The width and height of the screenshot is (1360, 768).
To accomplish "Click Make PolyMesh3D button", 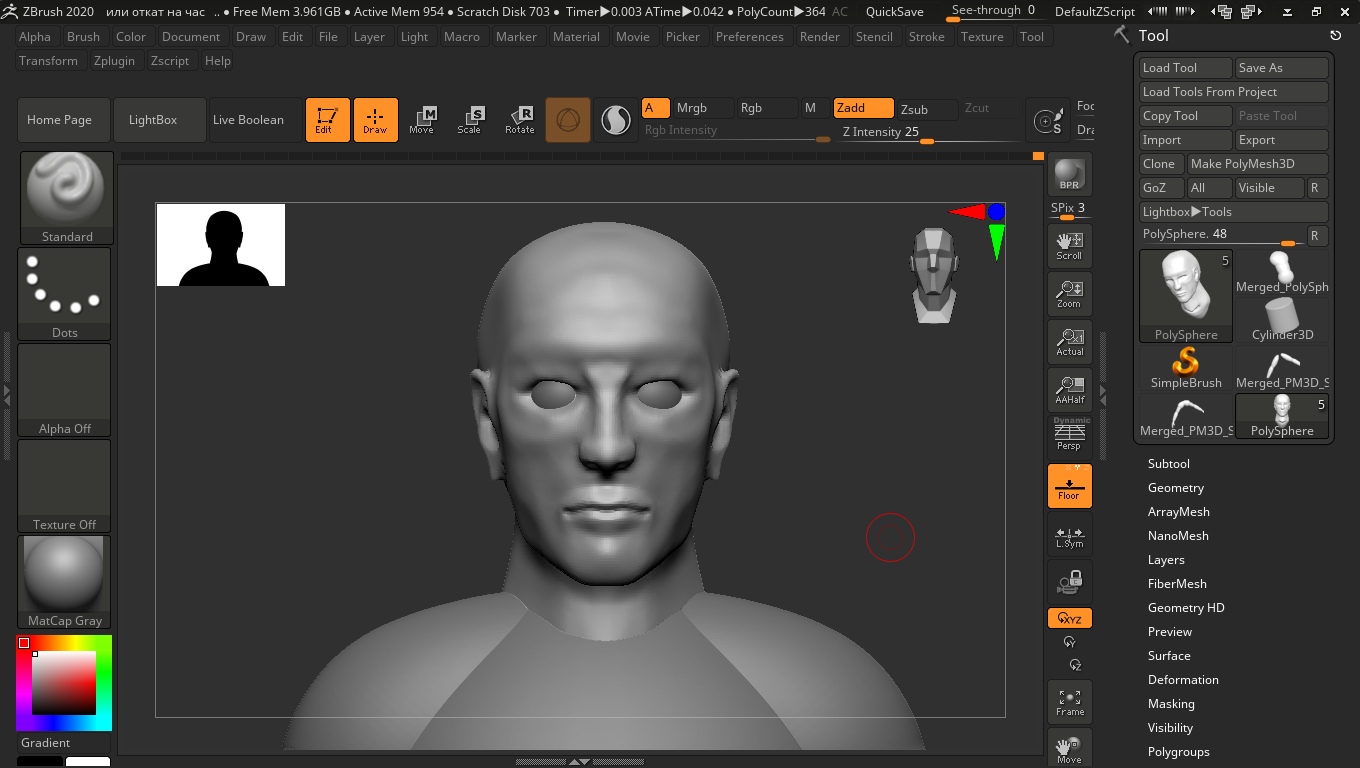I will click(x=1256, y=164).
